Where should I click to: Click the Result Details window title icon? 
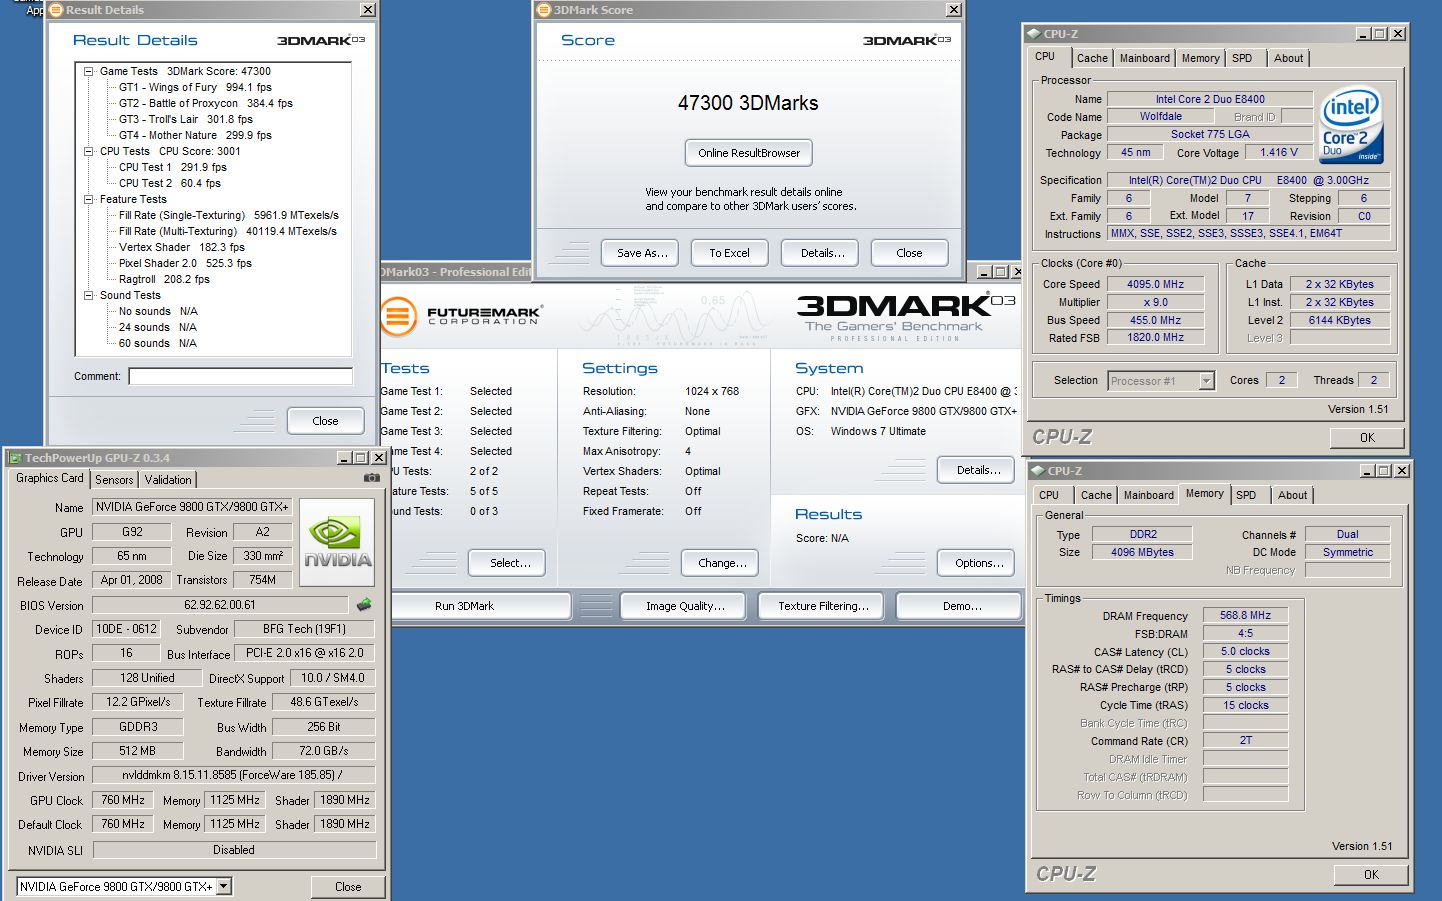pos(56,10)
